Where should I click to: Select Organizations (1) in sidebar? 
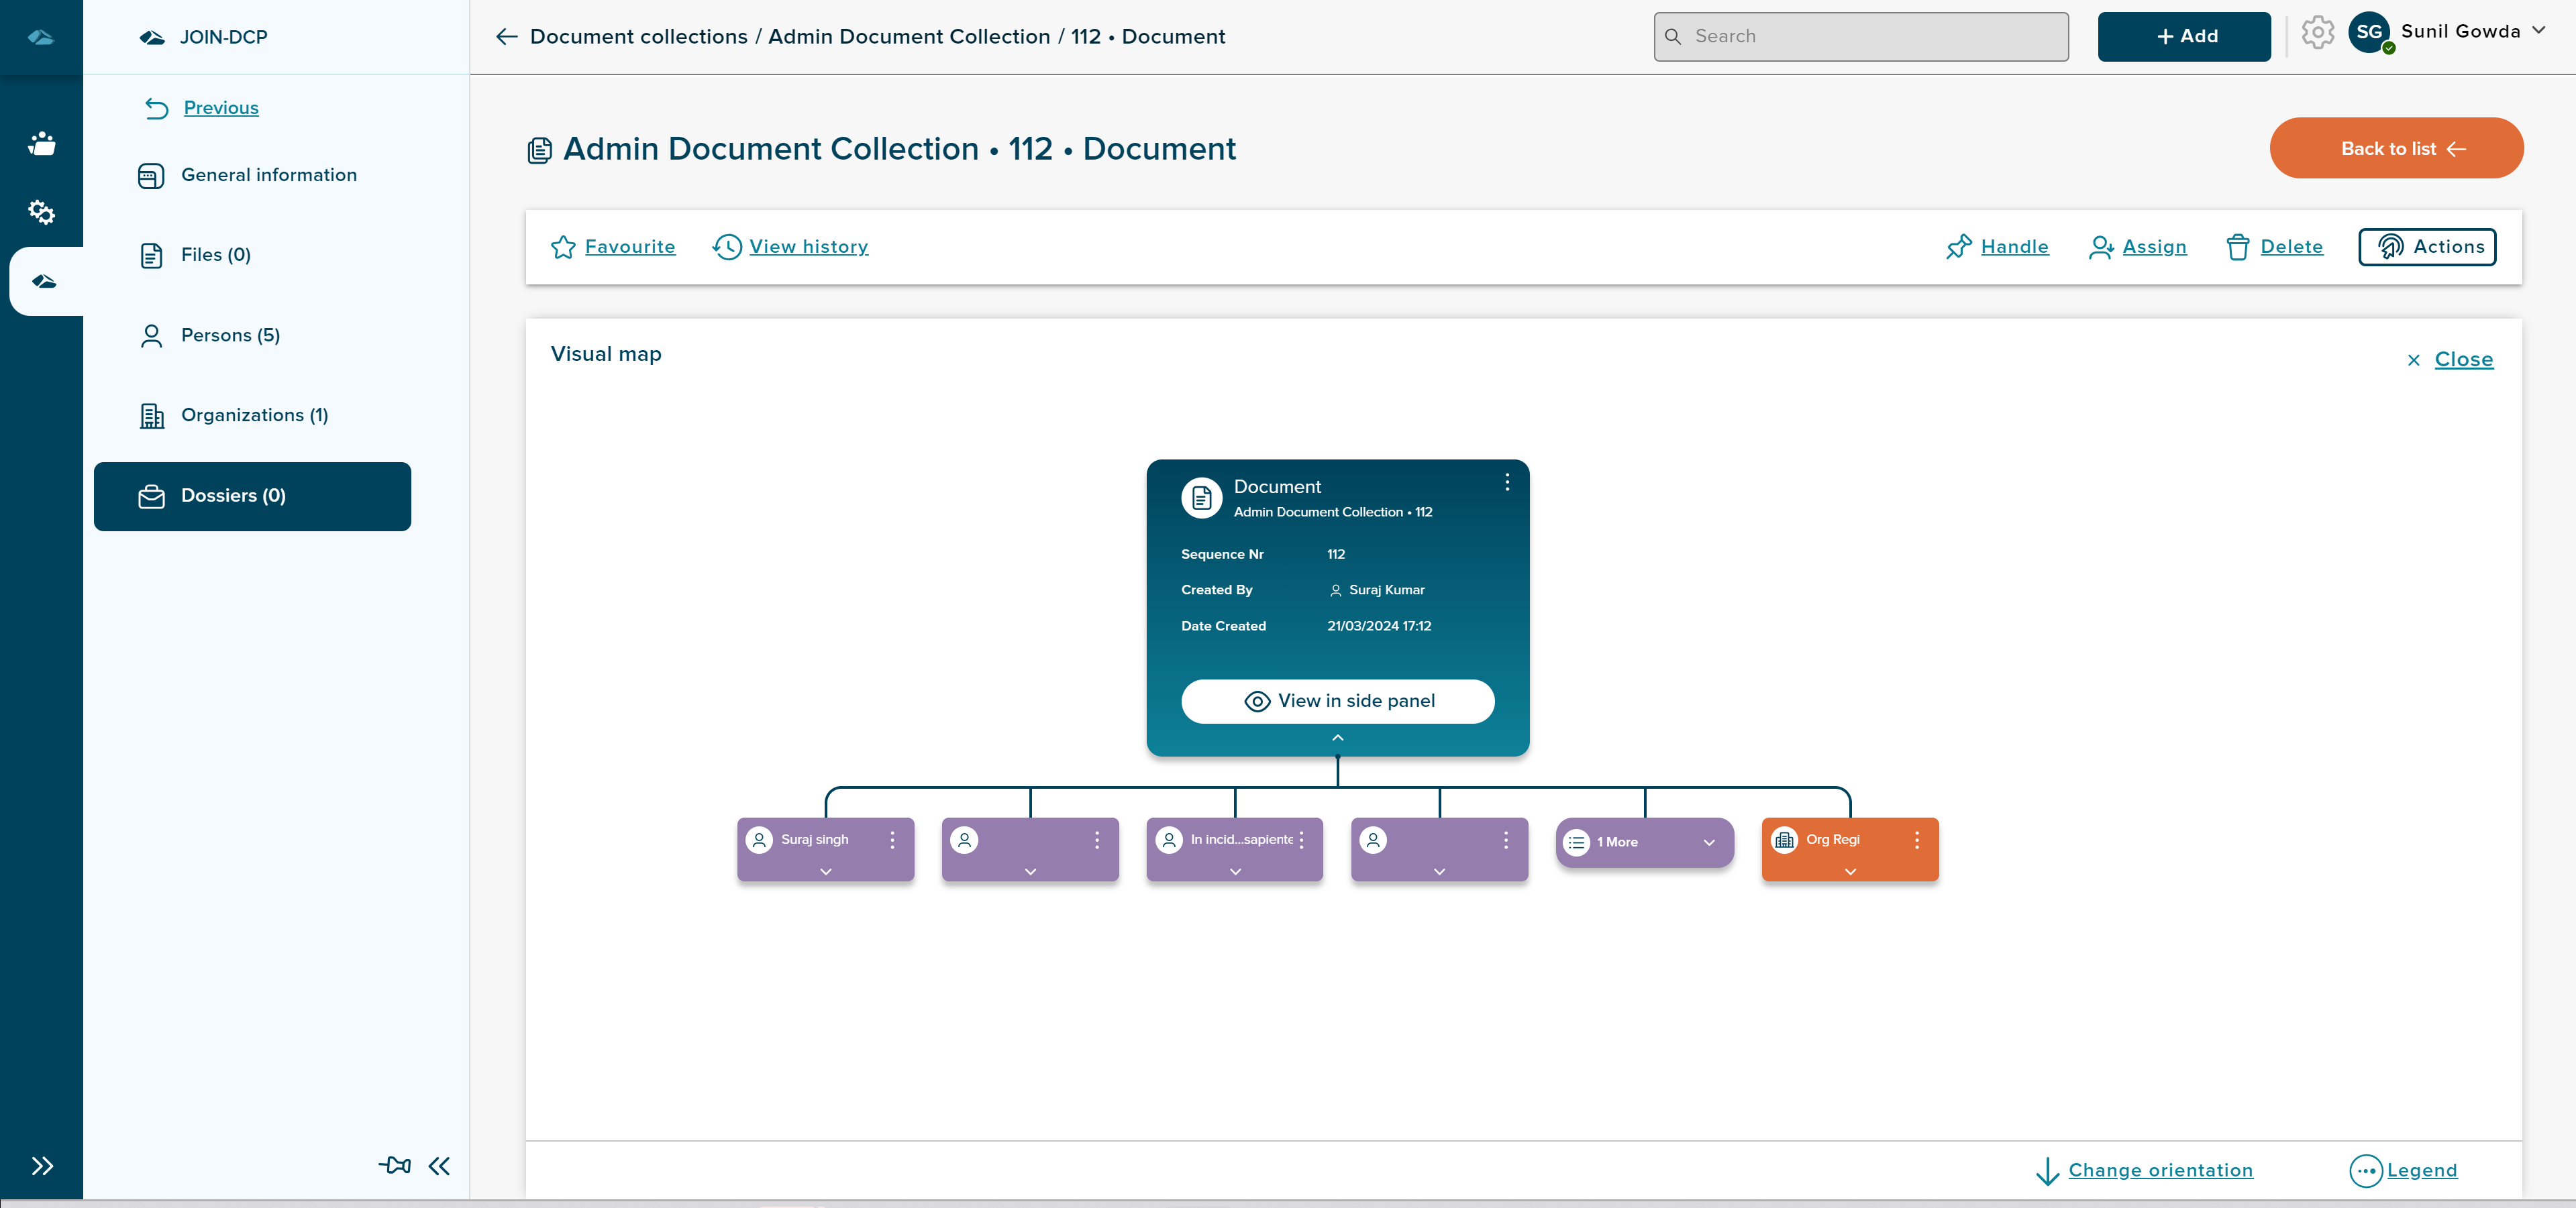click(x=254, y=415)
